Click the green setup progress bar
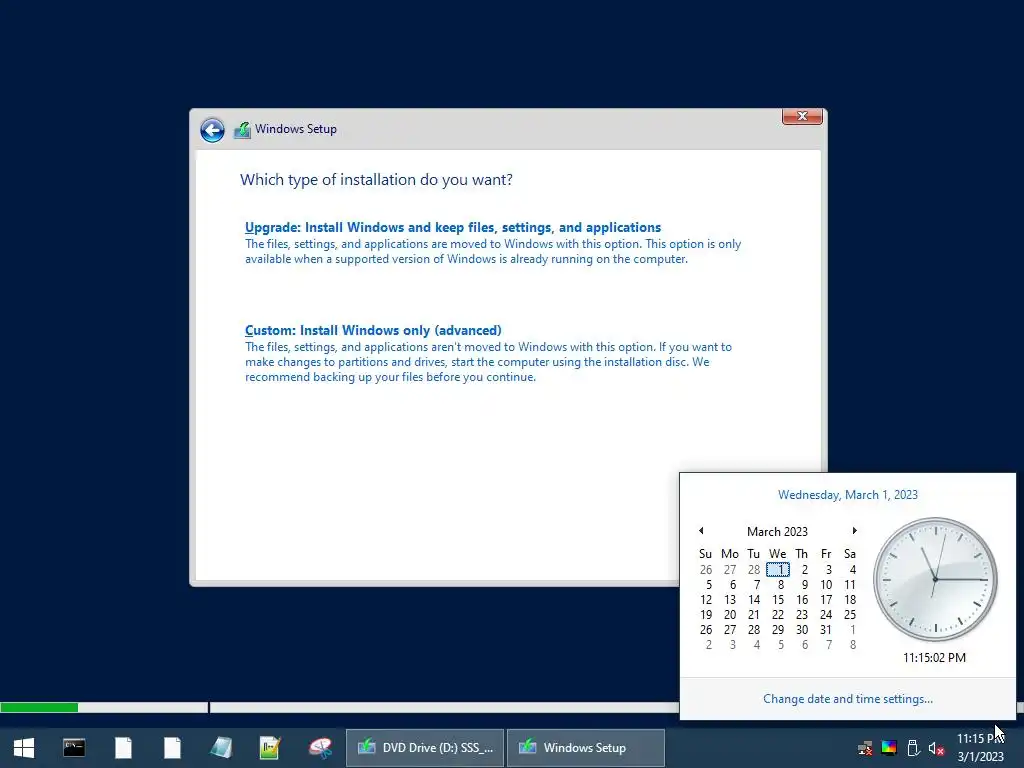The image size is (1024, 768). click(x=39, y=707)
